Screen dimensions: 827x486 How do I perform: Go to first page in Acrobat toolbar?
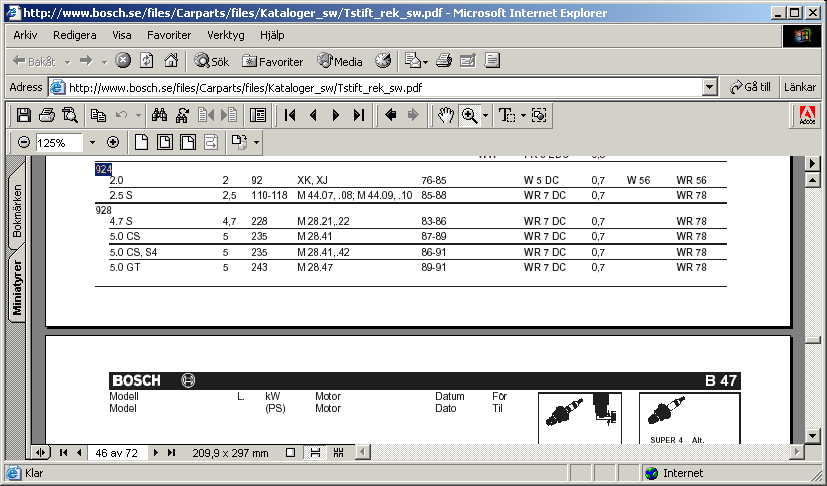pos(290,115)
